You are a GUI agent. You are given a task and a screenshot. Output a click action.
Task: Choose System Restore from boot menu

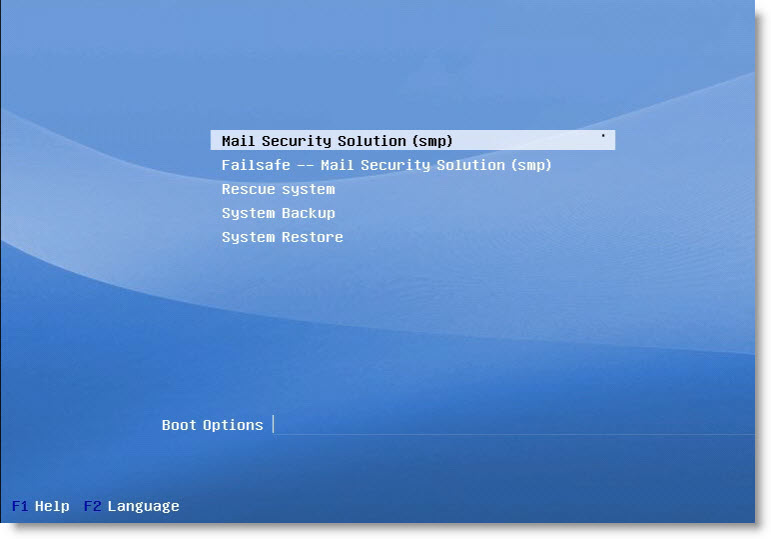pos(282,237)
